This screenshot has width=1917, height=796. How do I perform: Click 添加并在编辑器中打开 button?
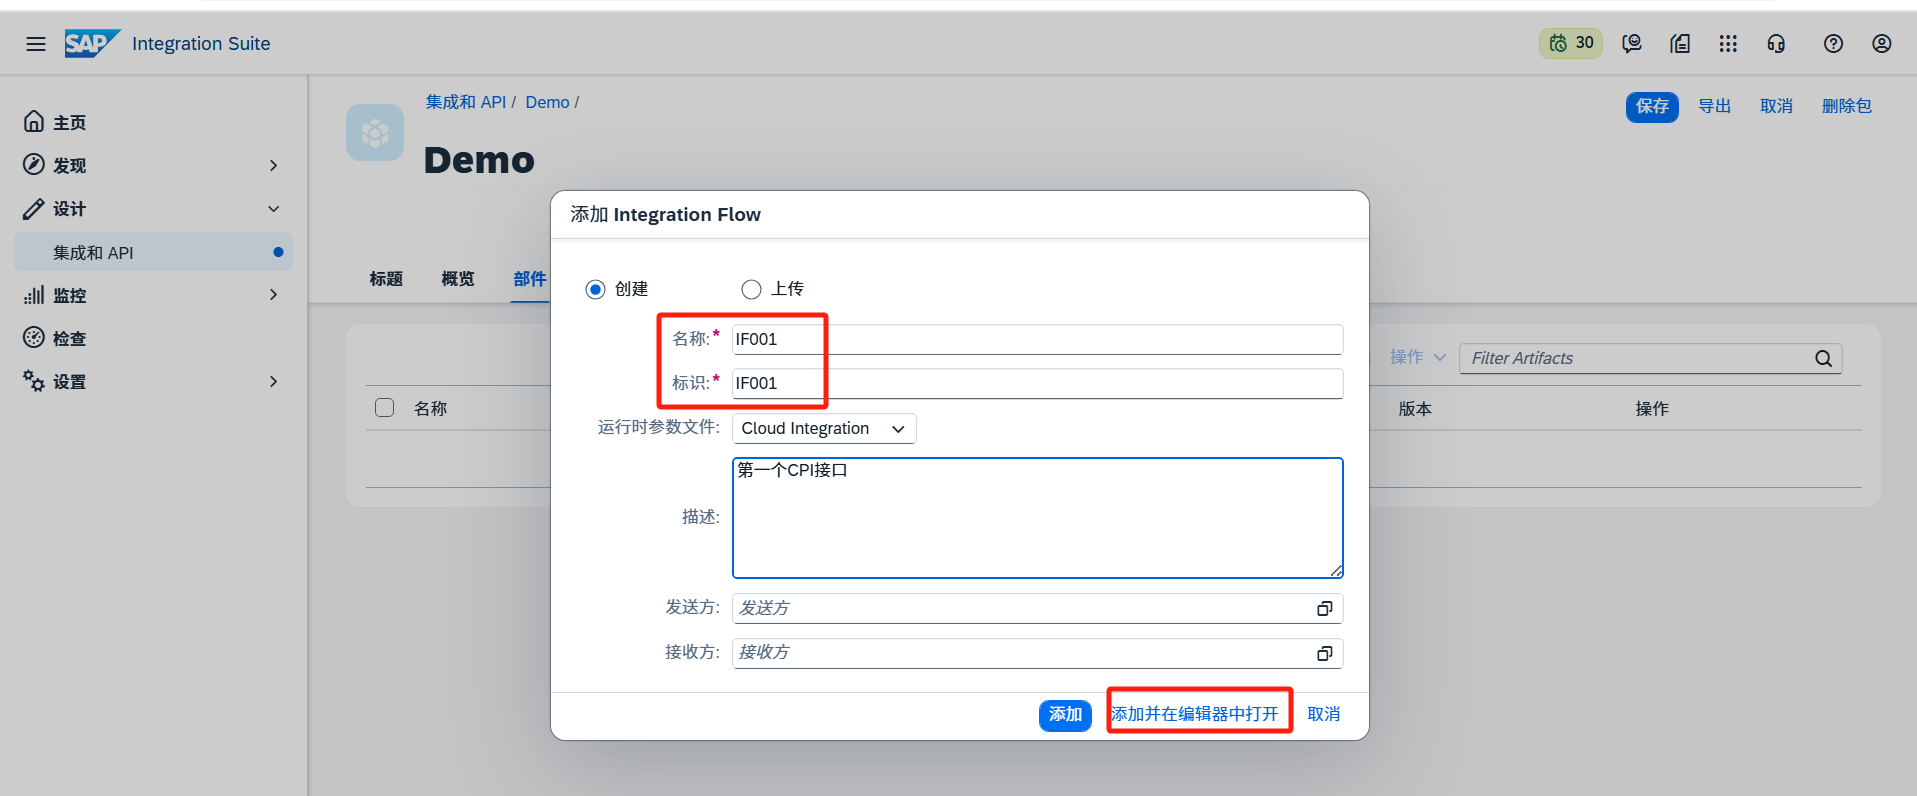(1195, 714)
